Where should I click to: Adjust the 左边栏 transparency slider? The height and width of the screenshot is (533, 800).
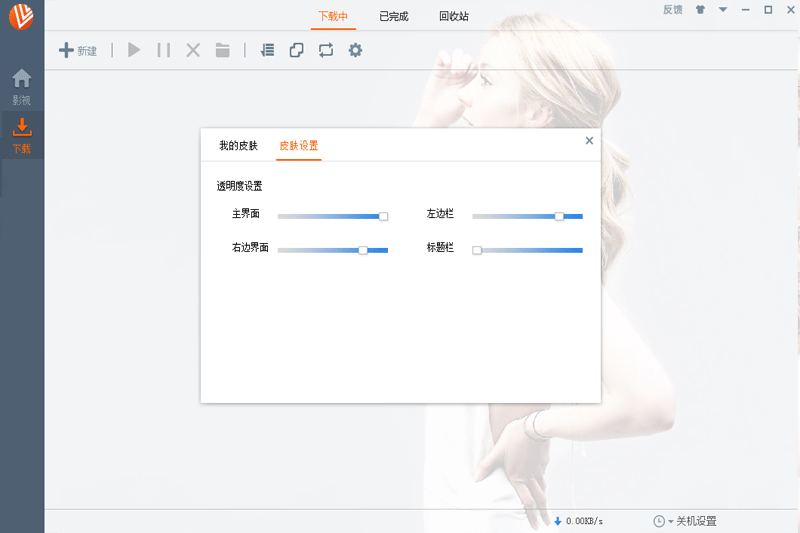(528, 216)
